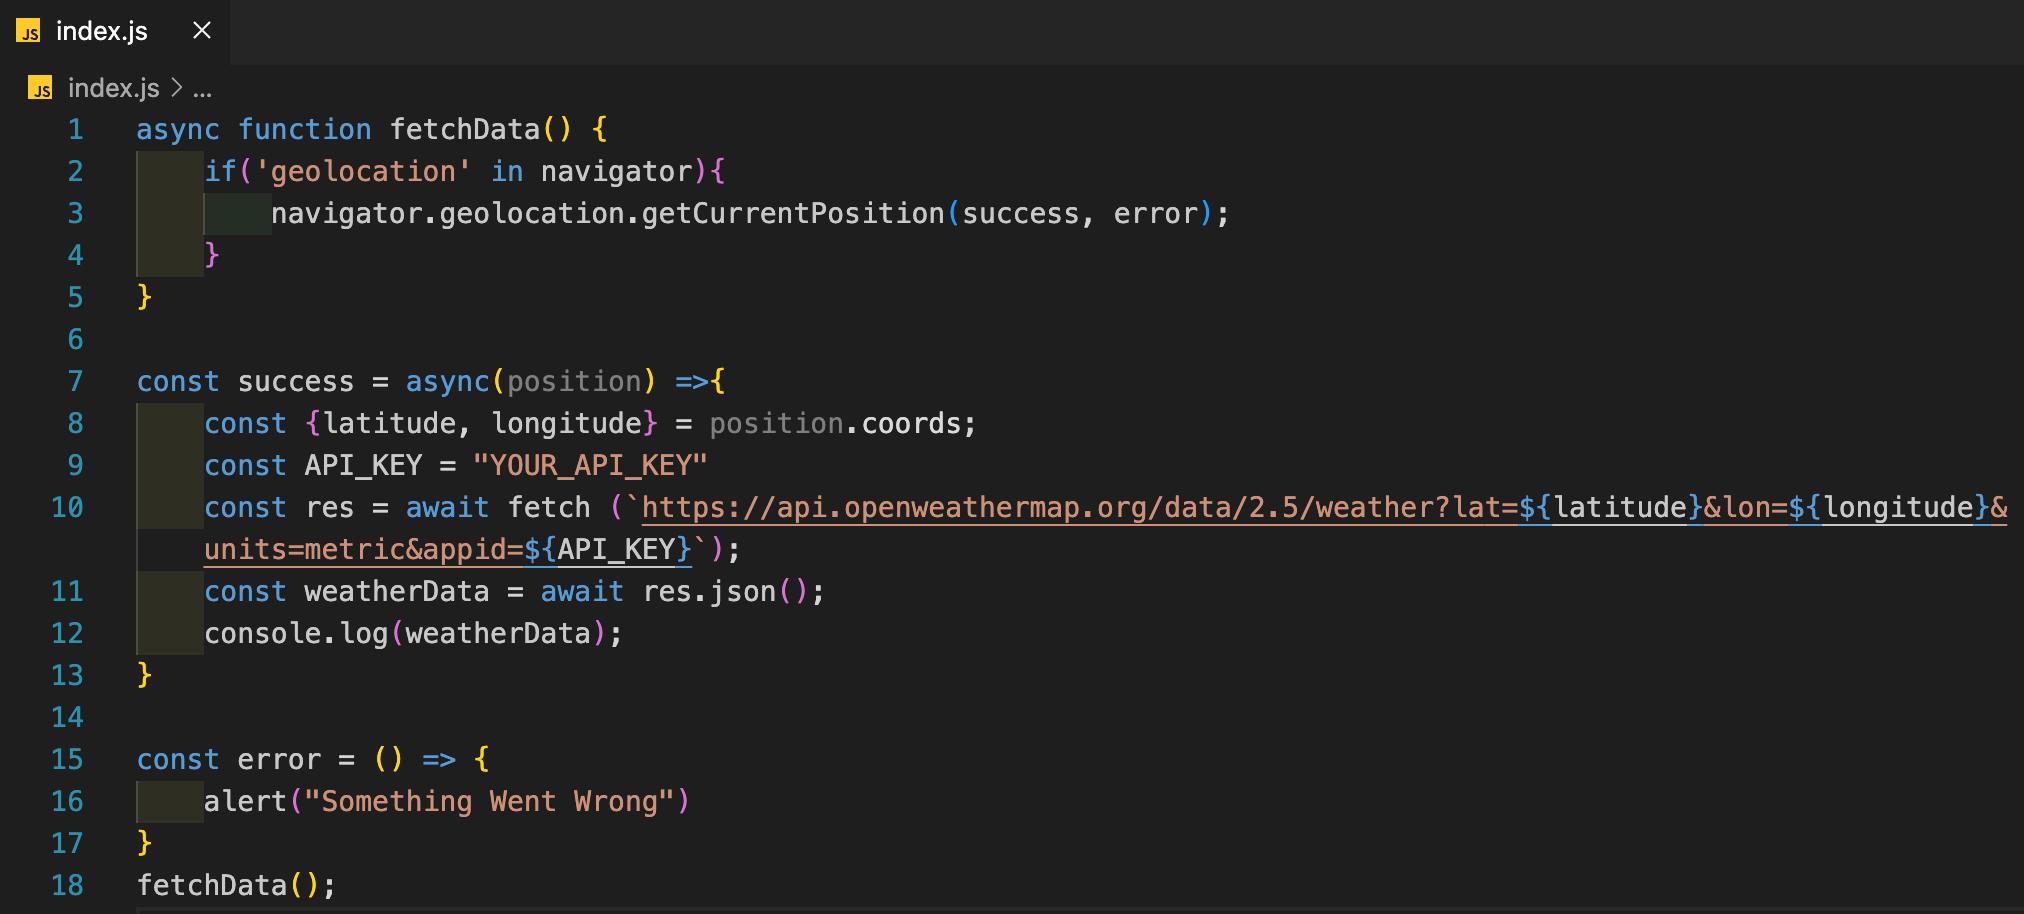Click the 'async function' keywords on line 1
The image size is (2024, 914).
coord(254,130)
